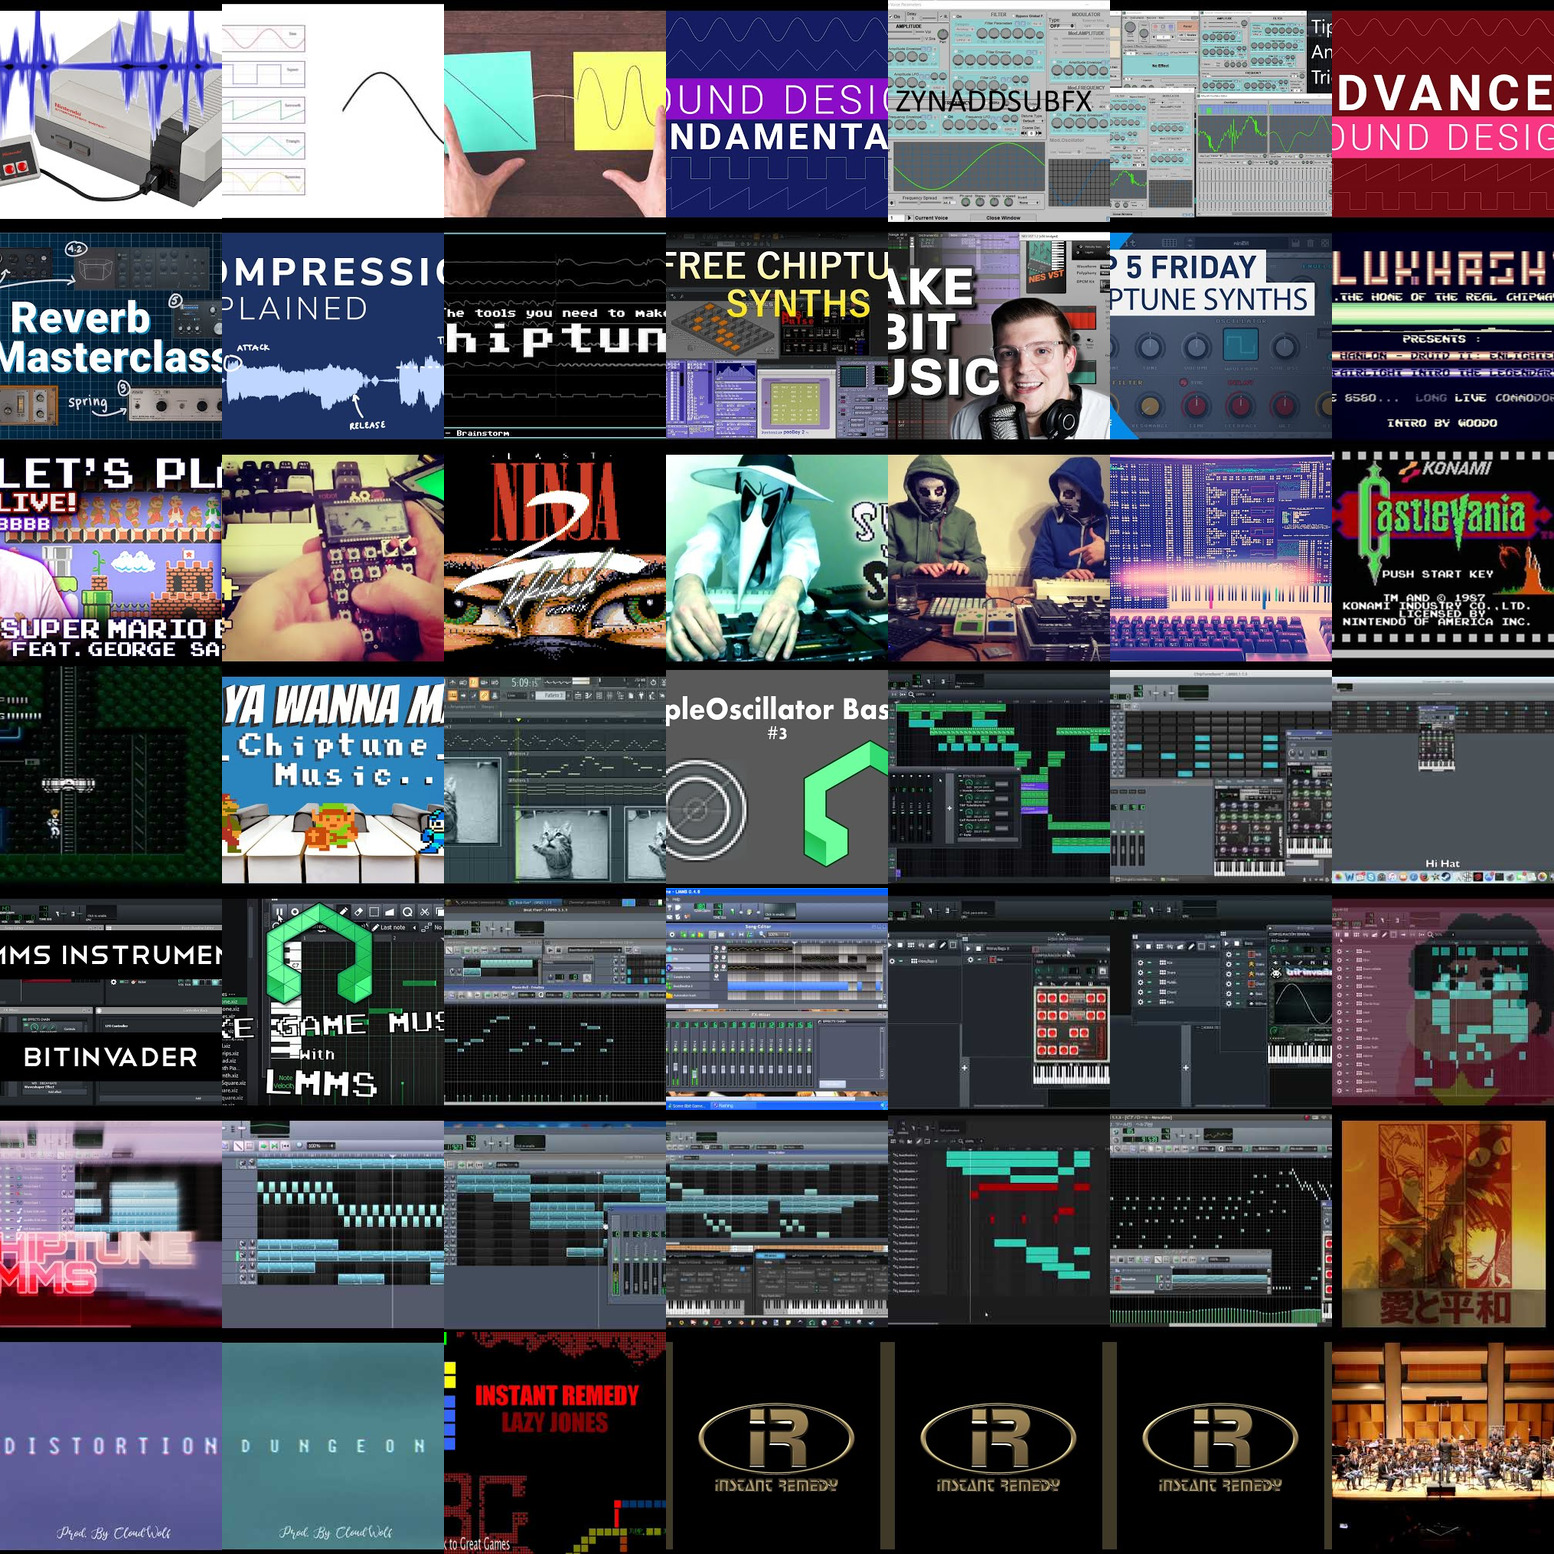Open the Make 8 Bit Music thumbnail with man
The width and height of the screenshot is (1554, 1554).
[x=999, y=337]
